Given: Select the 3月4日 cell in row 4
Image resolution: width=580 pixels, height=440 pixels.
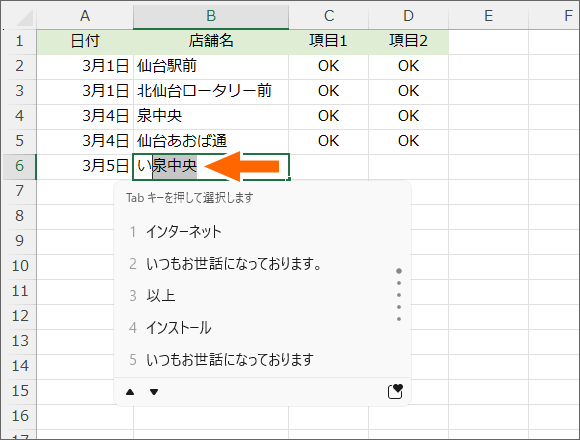Looking at the screenshot, I should pyautogui.click(x=85, y=116).
